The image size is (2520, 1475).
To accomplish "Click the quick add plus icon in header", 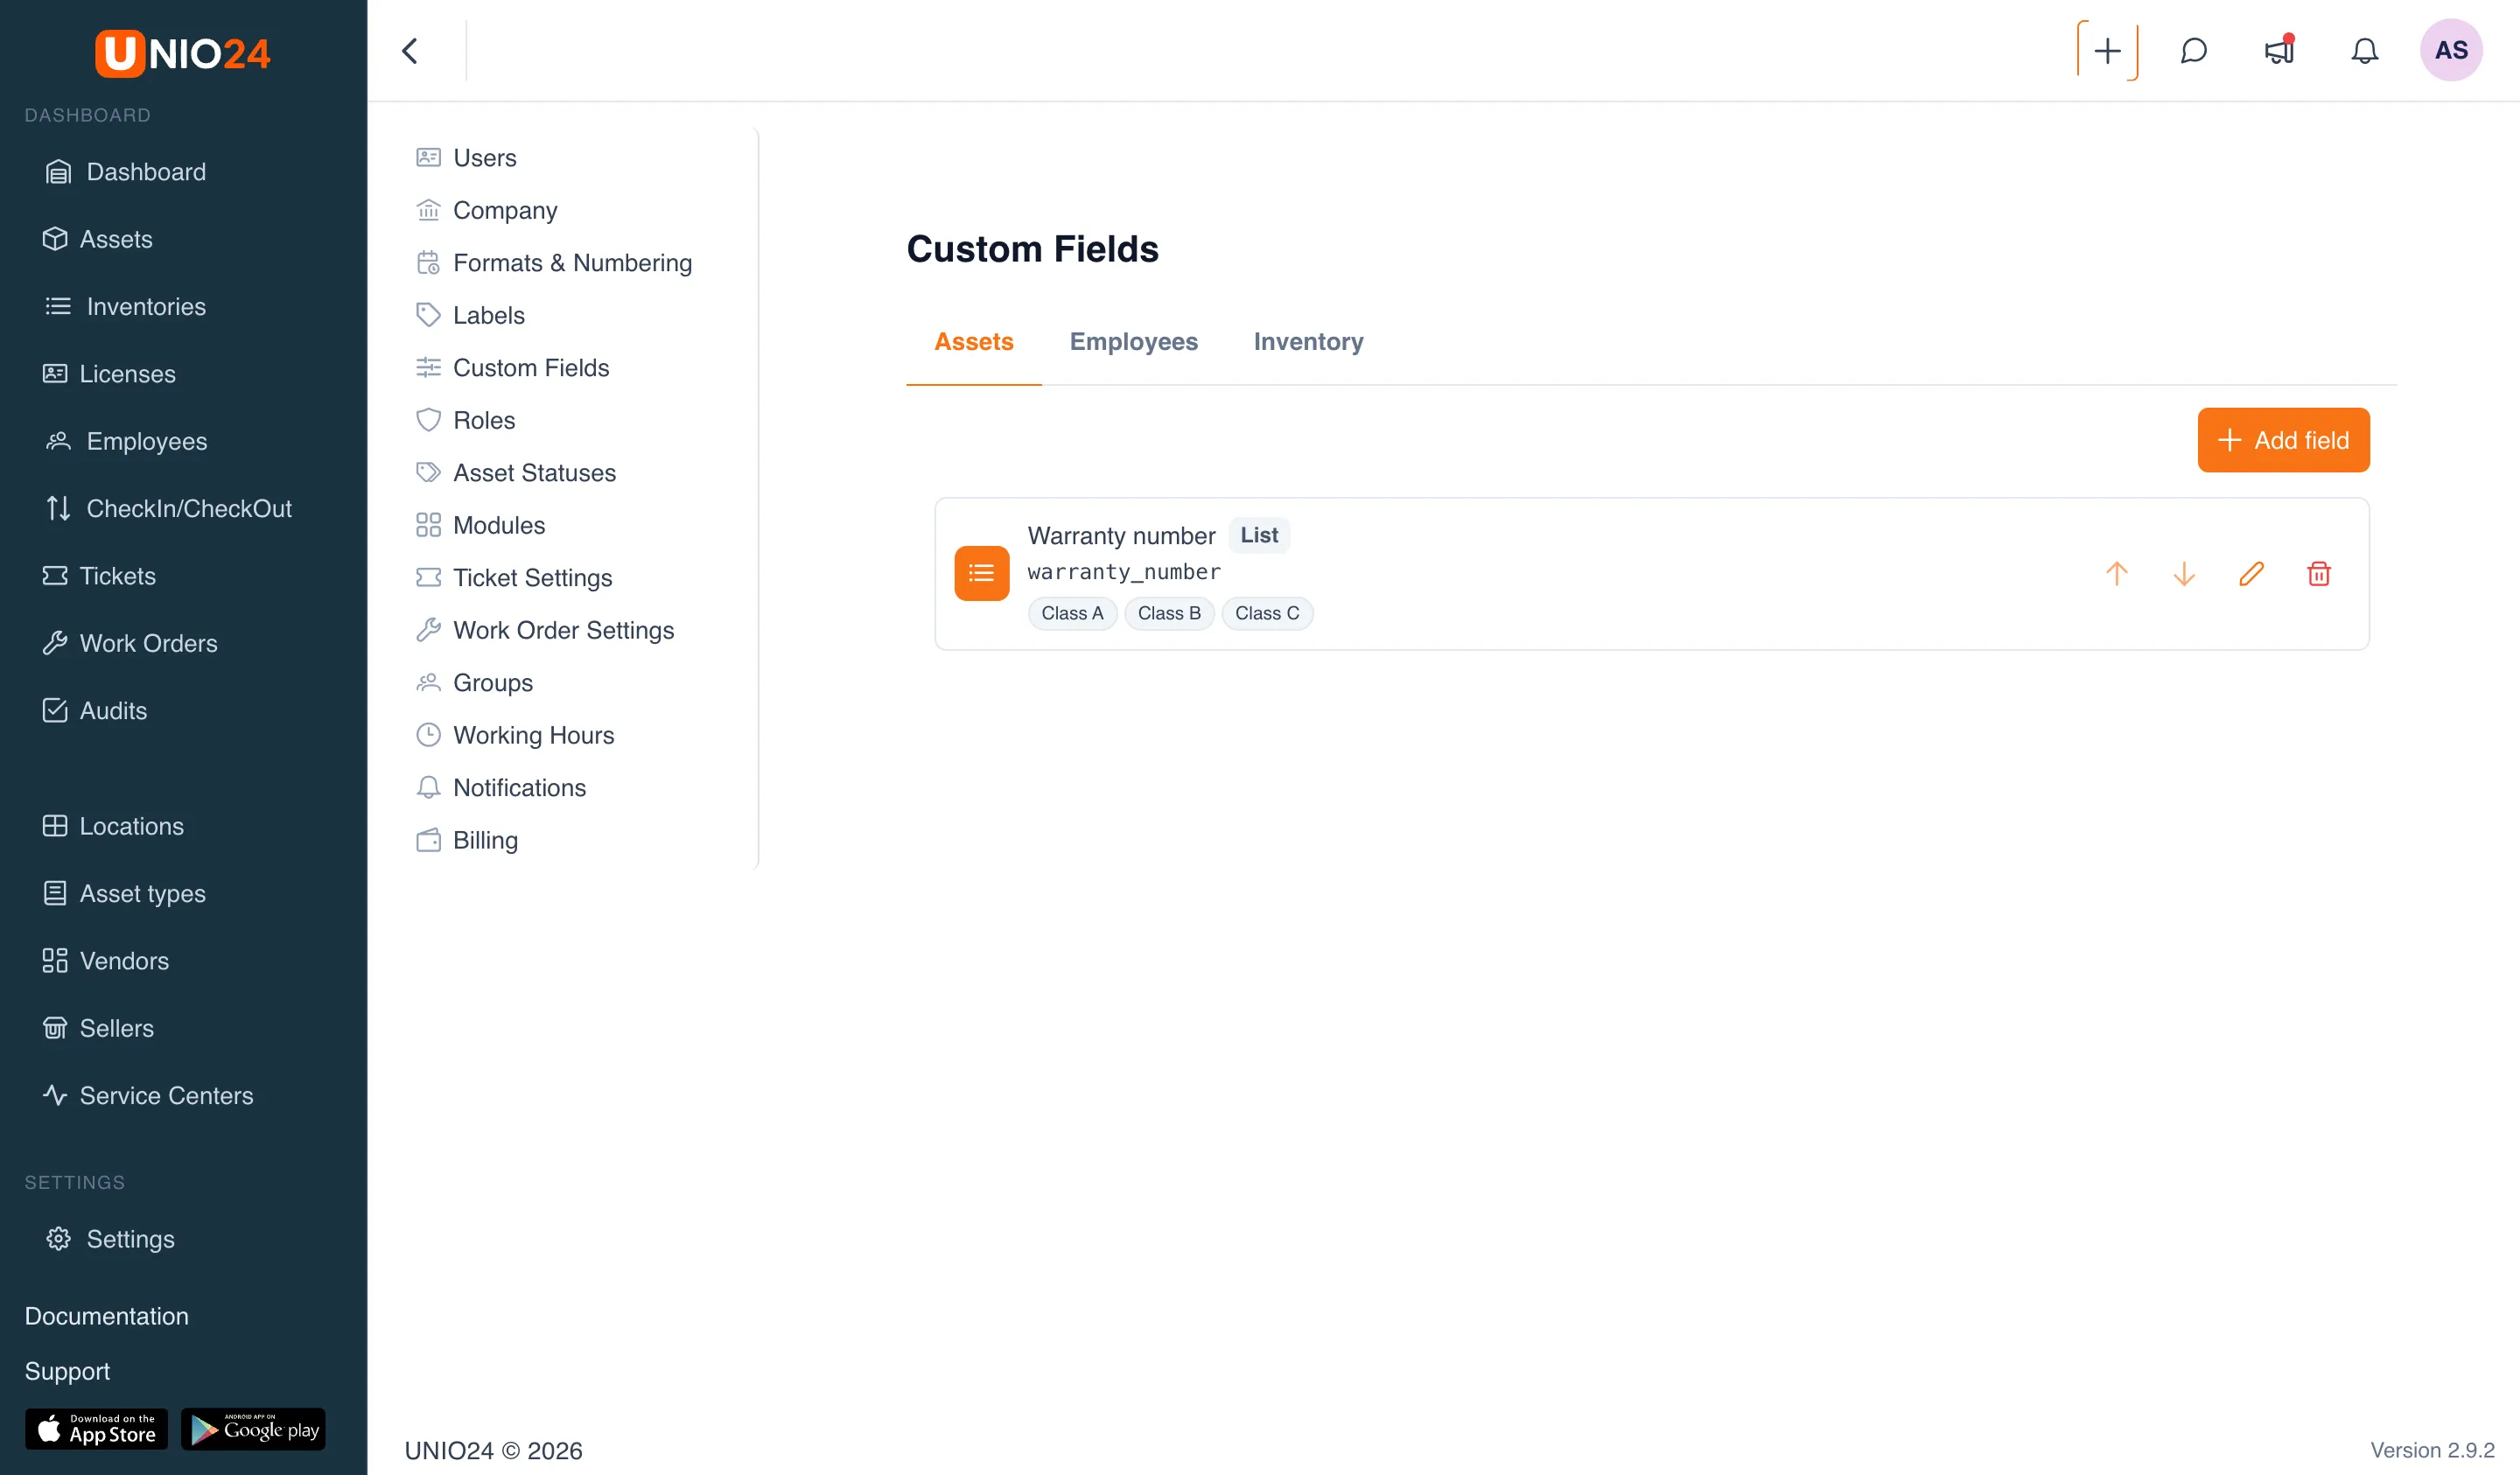I will click(2107, 50).
